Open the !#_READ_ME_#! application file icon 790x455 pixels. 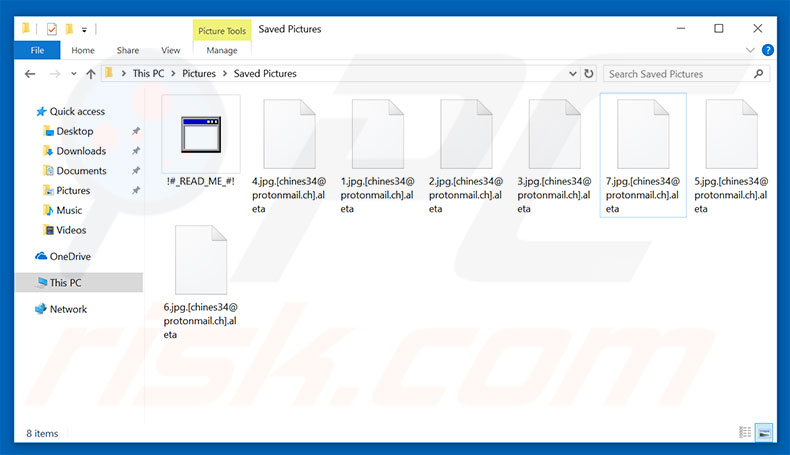[201, 134]
